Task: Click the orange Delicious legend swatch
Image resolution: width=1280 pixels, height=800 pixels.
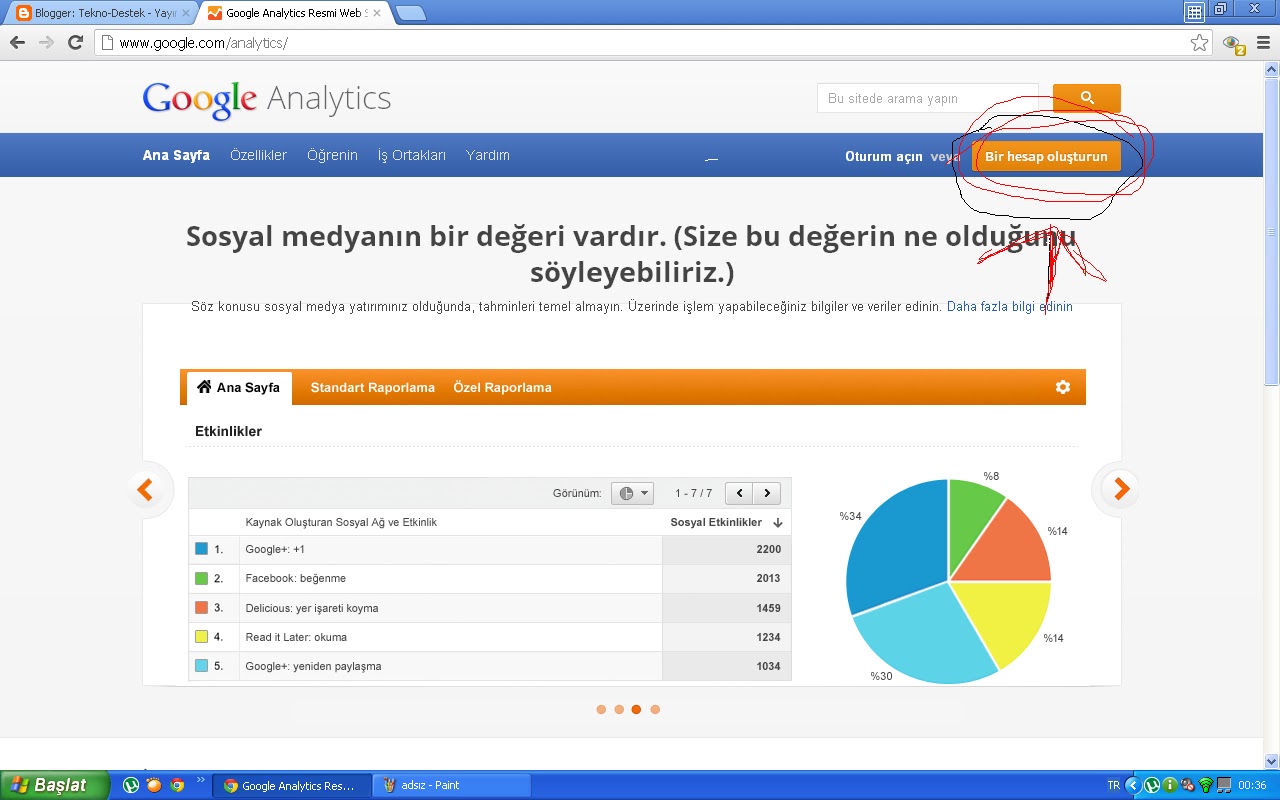Action: [x=201, y=607]
